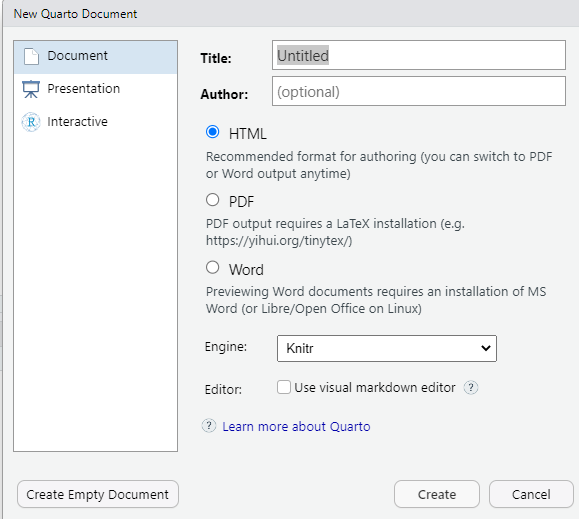This screenshot has height=519, width=579.
Task: Choose the Presentation type in sidebar
Action: click(95, 89)
